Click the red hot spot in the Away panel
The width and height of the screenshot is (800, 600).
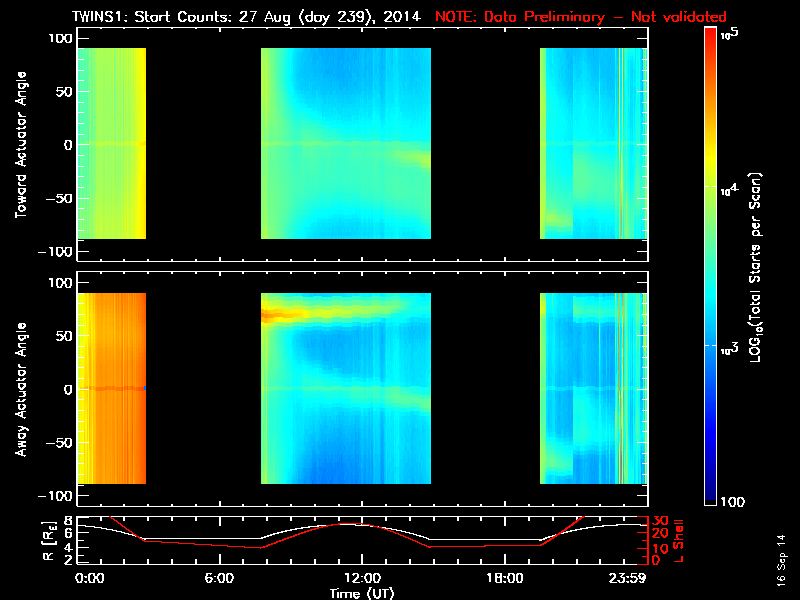(x=273, y=315)
